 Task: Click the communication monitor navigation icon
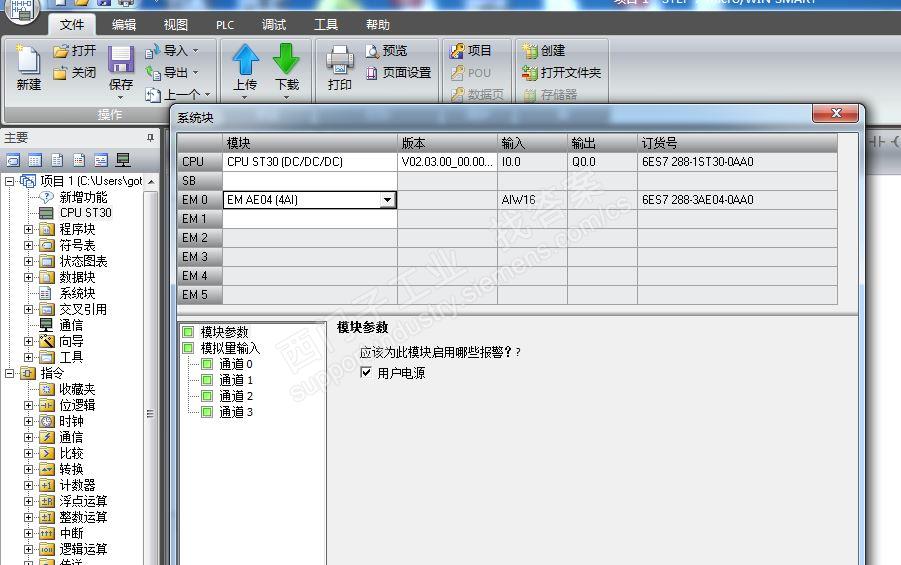[x=123, y=160]
